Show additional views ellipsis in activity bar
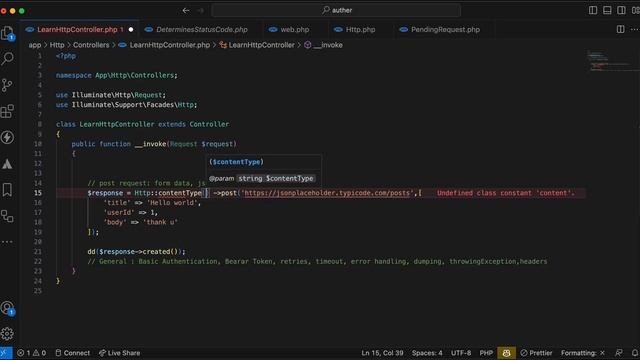The width and height of the screenshot is (640, 360). pos(7,242)
